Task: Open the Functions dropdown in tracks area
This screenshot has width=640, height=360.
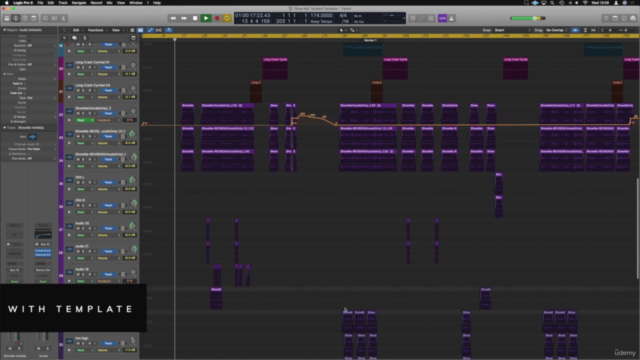Action: click(97, 30)
